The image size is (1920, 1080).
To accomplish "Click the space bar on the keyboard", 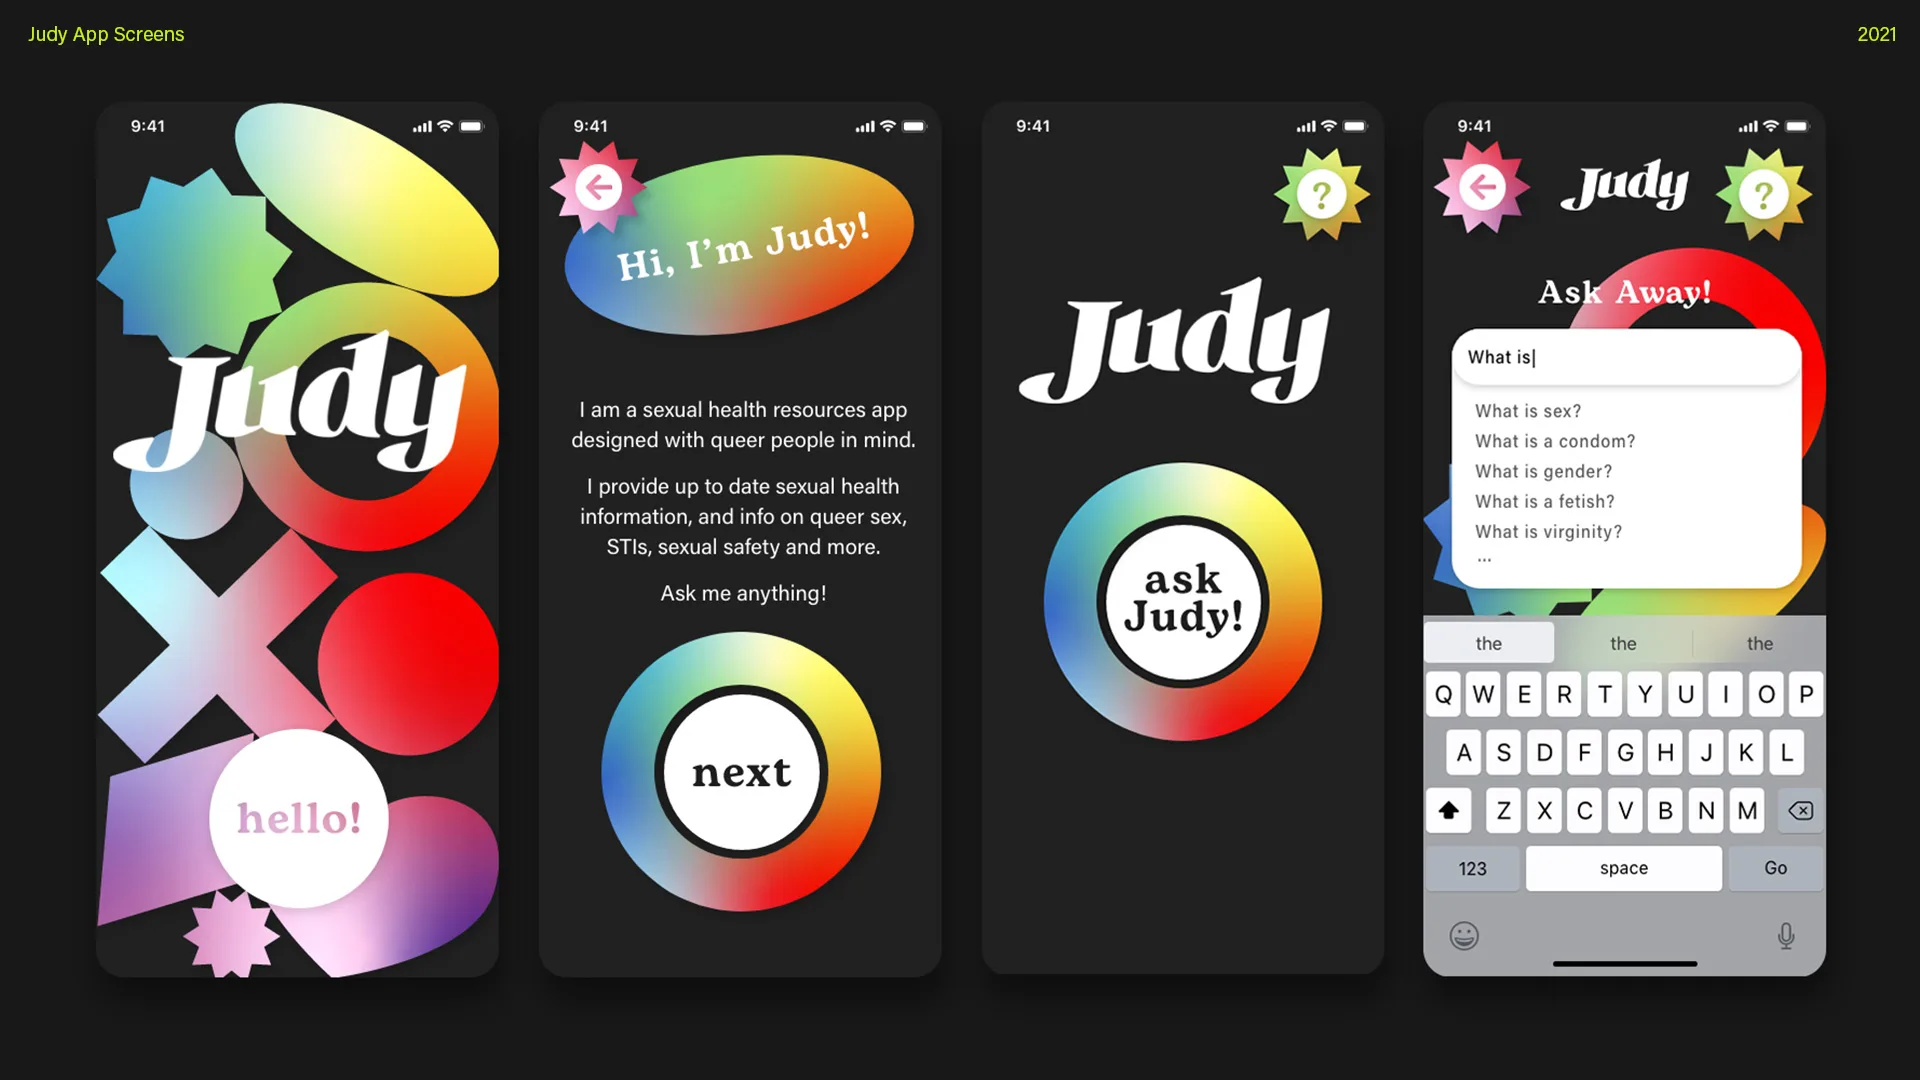I will [1625, 866].
